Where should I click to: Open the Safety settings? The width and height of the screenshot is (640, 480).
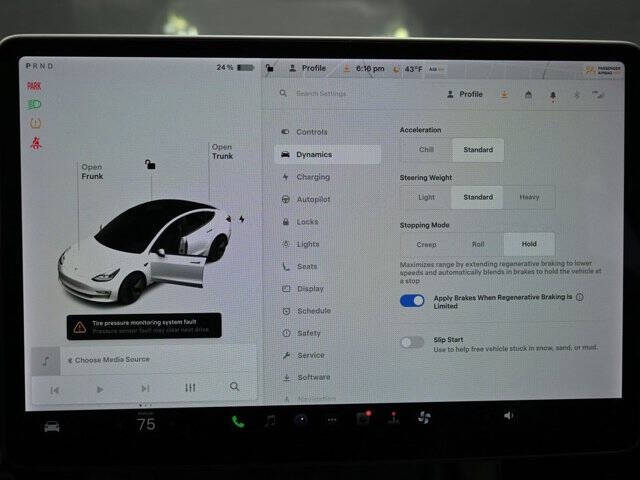click(302, 333)
